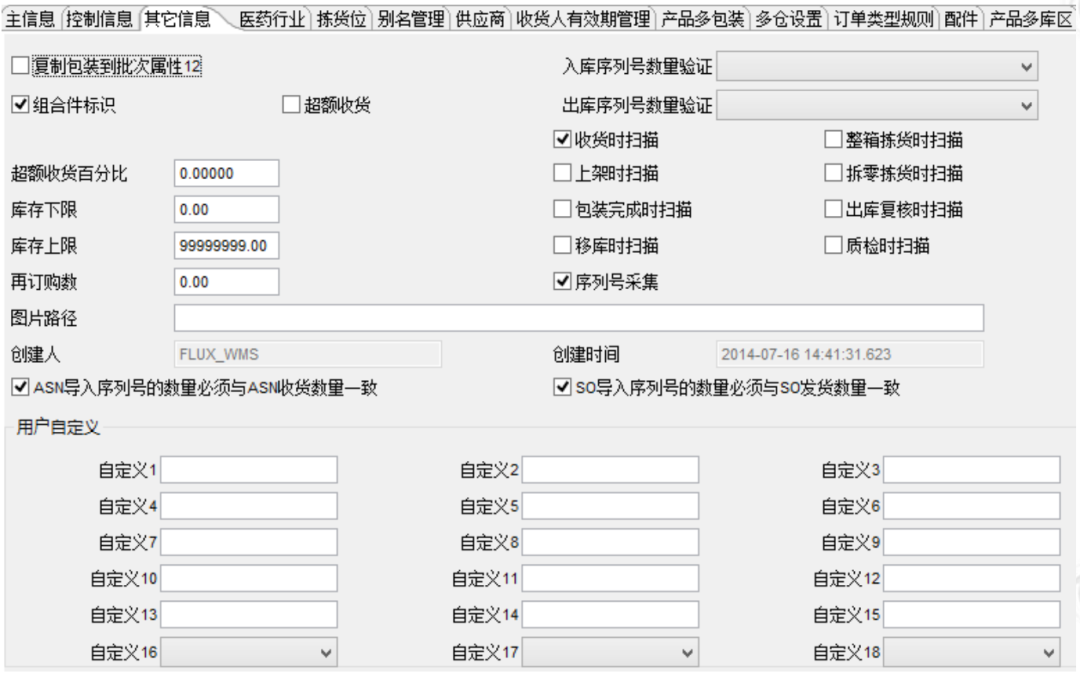Viewport: 1080px width, 677px height.
Task: Uncheck the 组合件标识 checkbox
Action: click(x=19, y=105)
